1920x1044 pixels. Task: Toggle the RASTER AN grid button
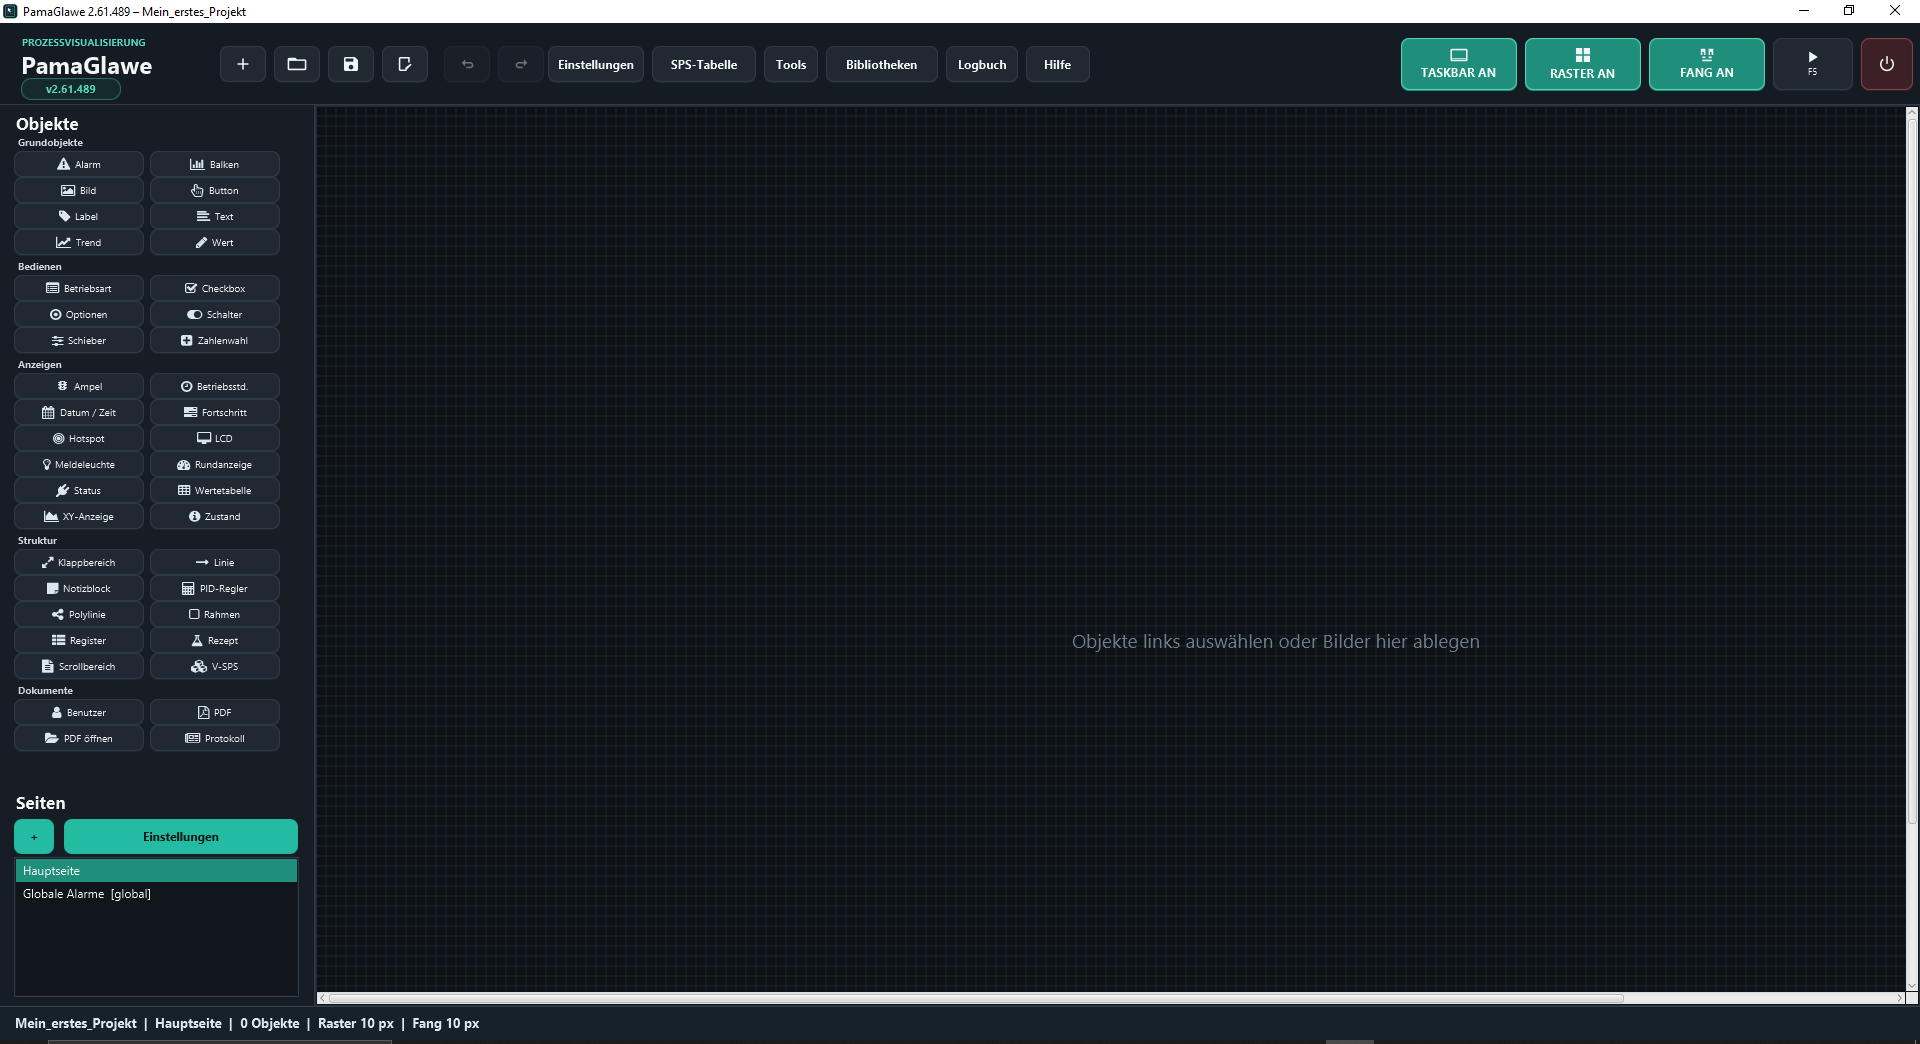pos(1582,64)
